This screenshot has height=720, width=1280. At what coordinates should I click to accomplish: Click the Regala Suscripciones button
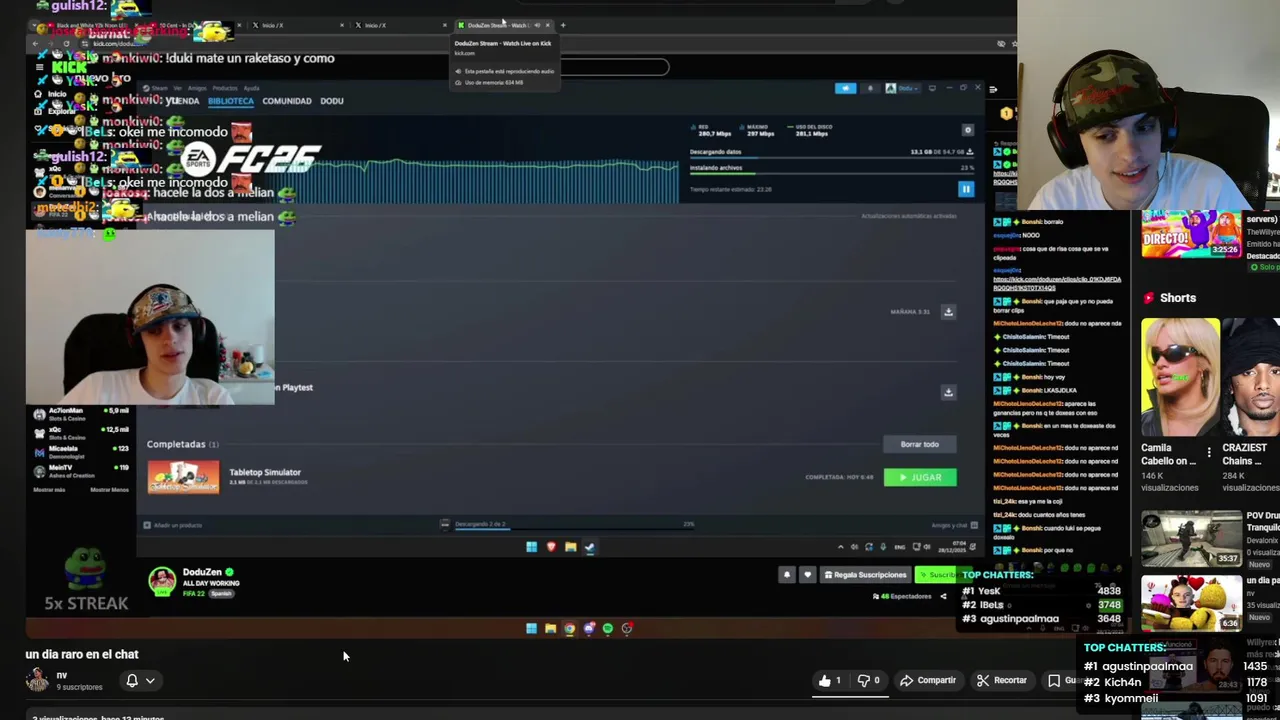tap(864, 575)
